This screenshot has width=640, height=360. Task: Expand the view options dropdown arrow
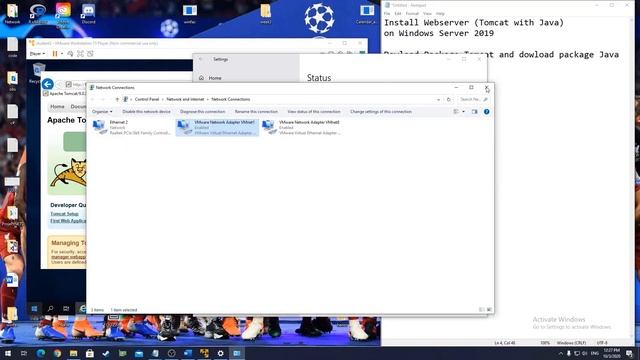463,111
